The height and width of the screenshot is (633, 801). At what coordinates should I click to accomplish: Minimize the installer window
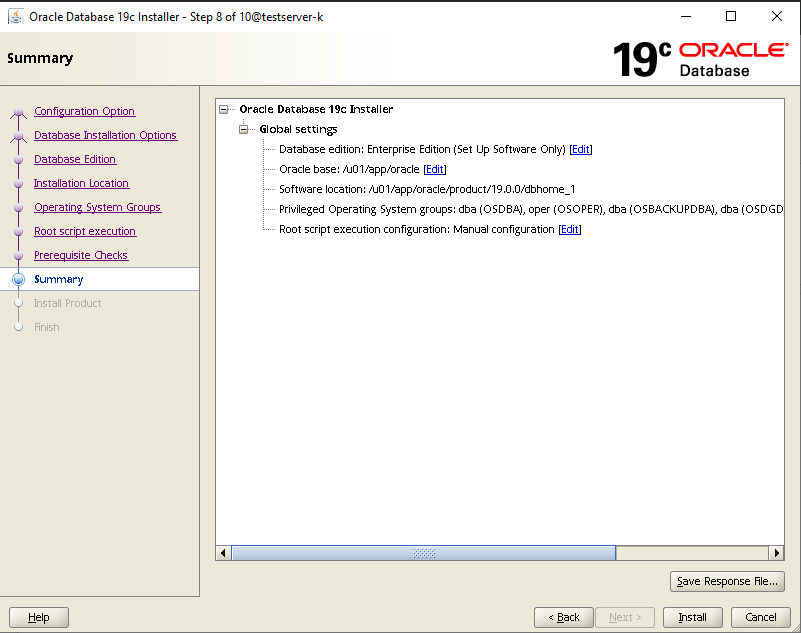click(686, 16)
